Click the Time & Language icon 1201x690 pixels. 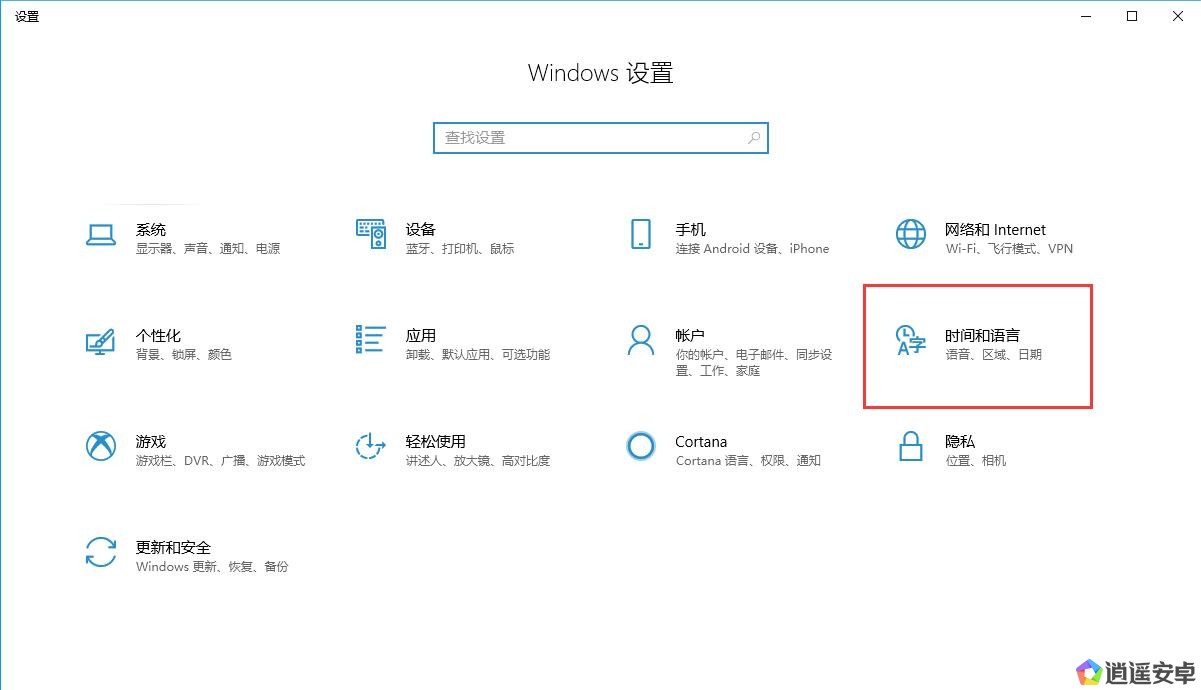910,341
